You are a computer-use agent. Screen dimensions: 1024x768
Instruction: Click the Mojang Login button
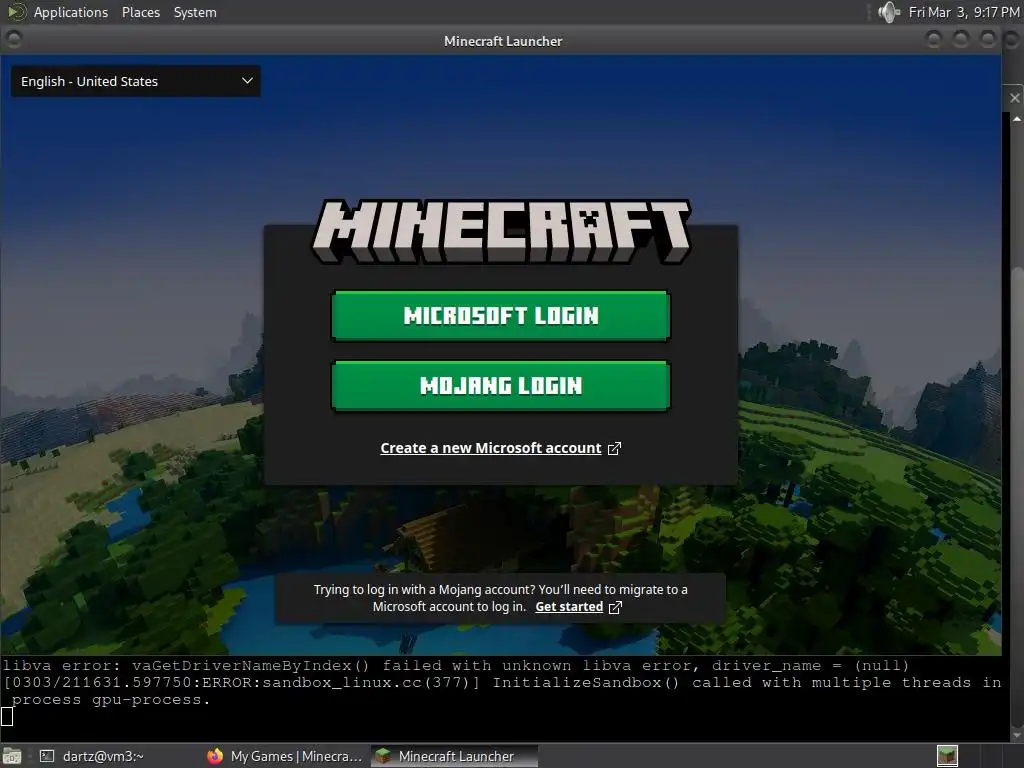(x=501, y=386)
